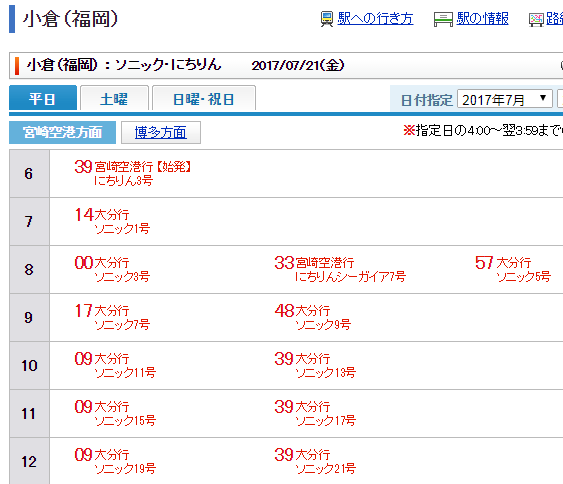Image resolution: width=563 pixels, height=484 pixels.
Task: Click the 9:48 ソニック9号 entry
Action: click(313, 317)
